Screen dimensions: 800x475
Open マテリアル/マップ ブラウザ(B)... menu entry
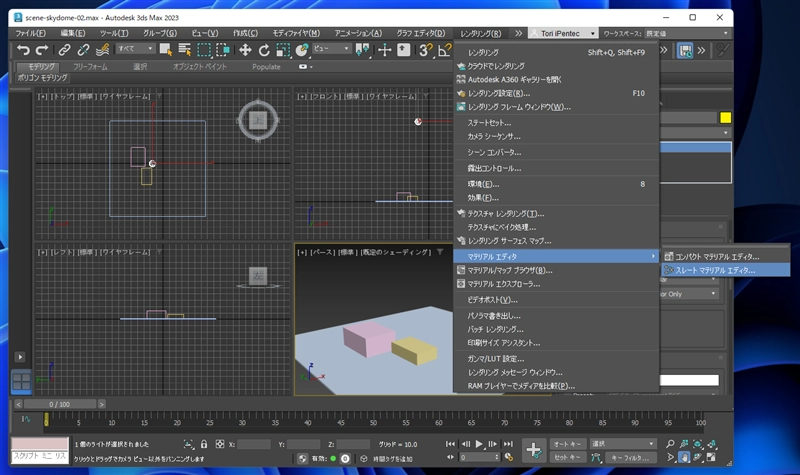(x=556, y=270)
